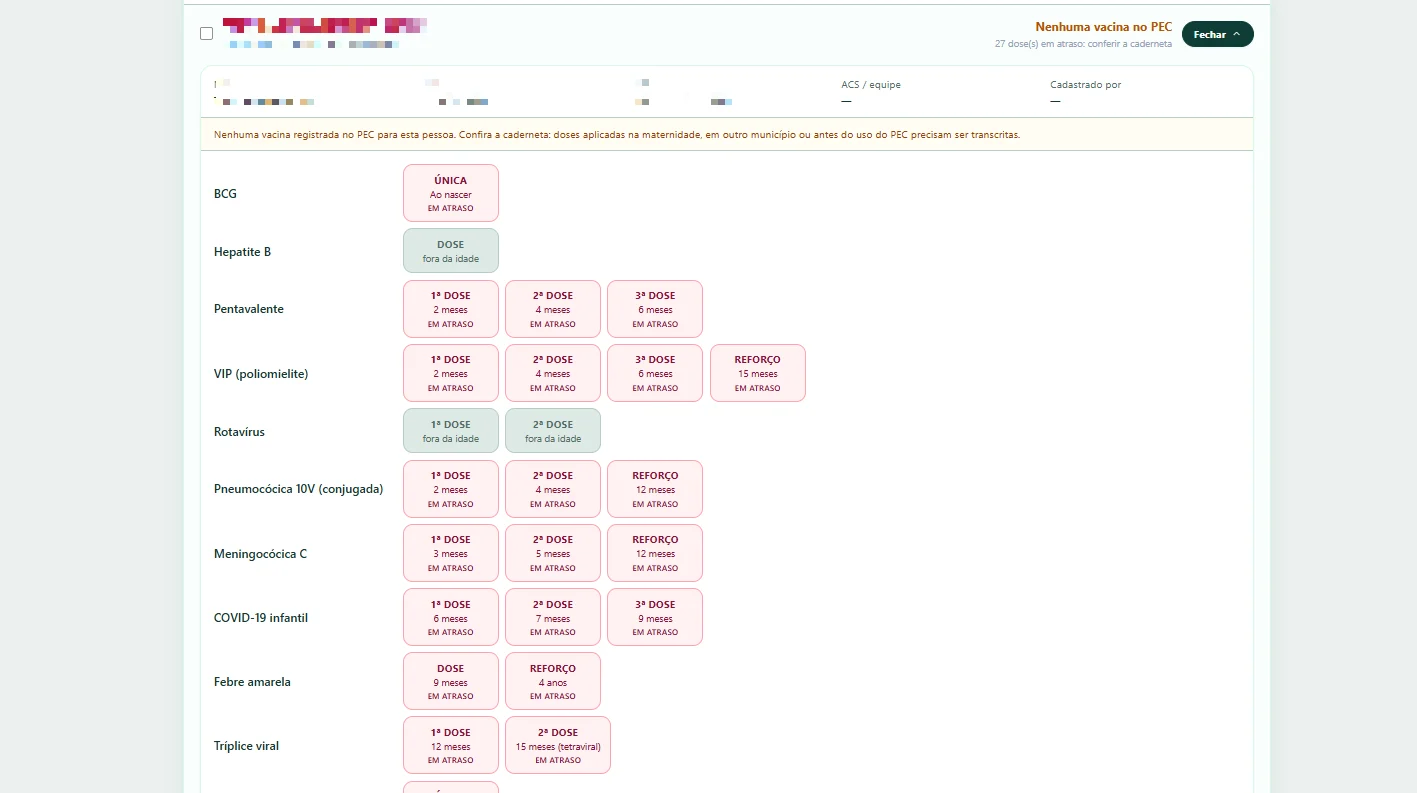Click the Pneumocócica 10V 2ª dose card
This screenshot has width=1417, height=793.
[x=553, y=489]
